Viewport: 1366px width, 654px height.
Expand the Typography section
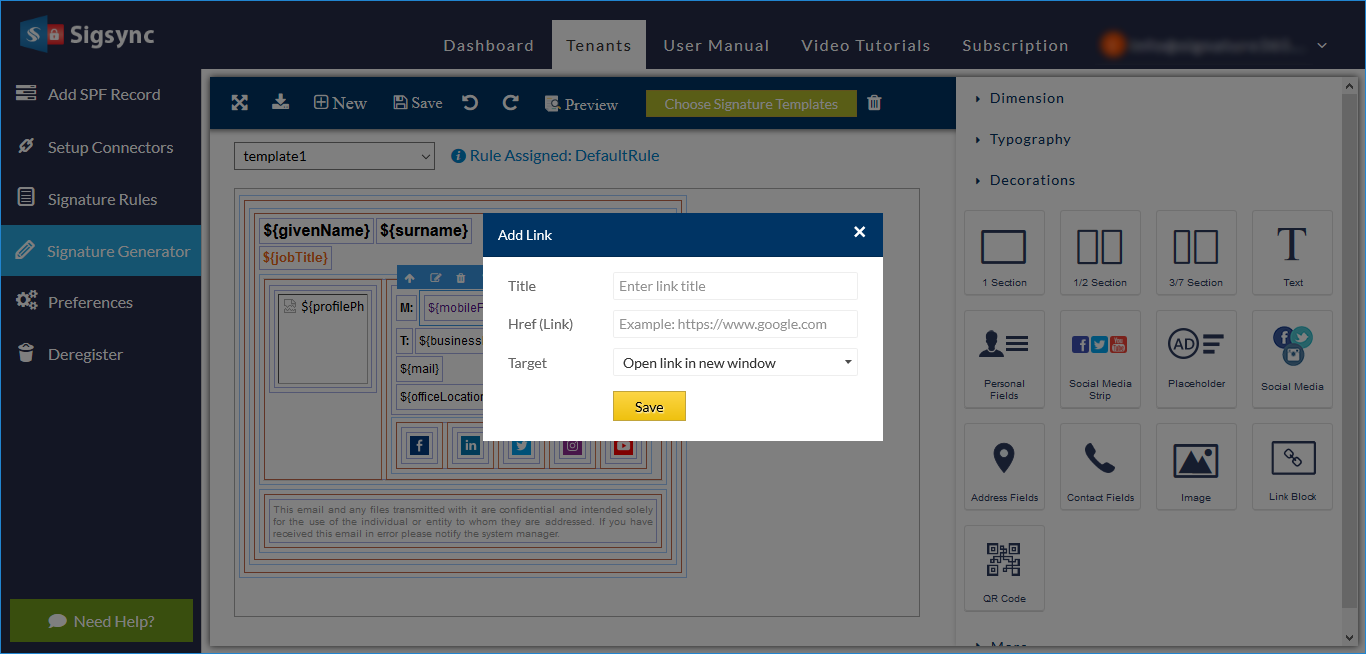point(1030,139)
